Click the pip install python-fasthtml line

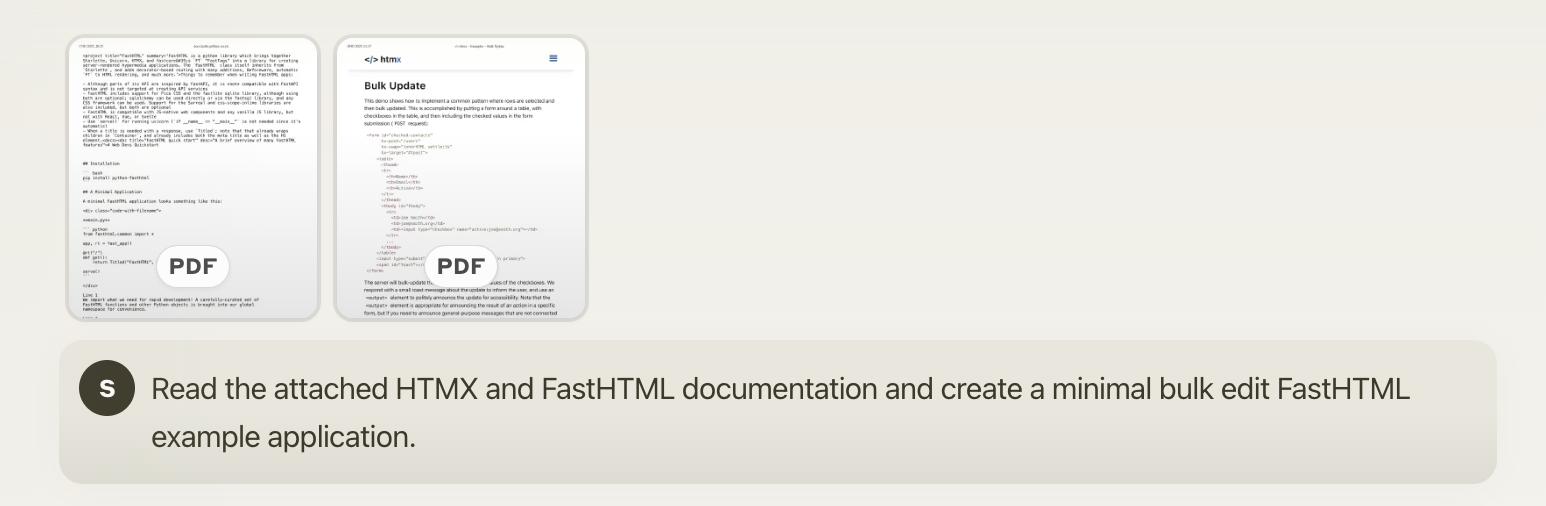click(x=110, y=177)
